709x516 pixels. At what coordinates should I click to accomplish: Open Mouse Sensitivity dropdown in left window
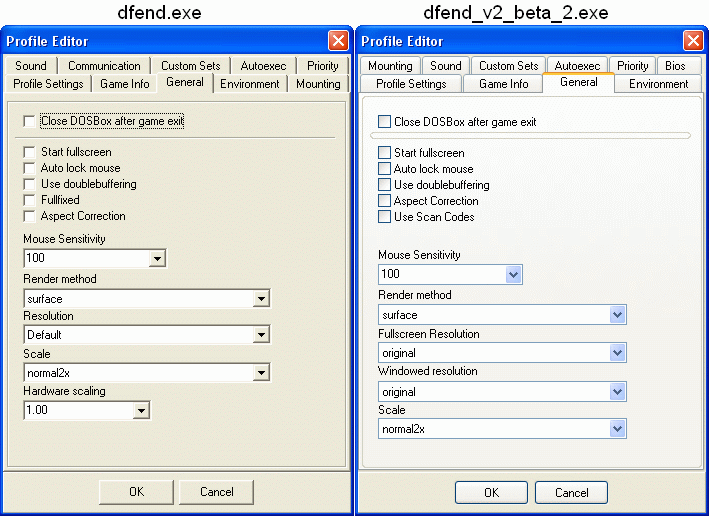coord(157,259)
